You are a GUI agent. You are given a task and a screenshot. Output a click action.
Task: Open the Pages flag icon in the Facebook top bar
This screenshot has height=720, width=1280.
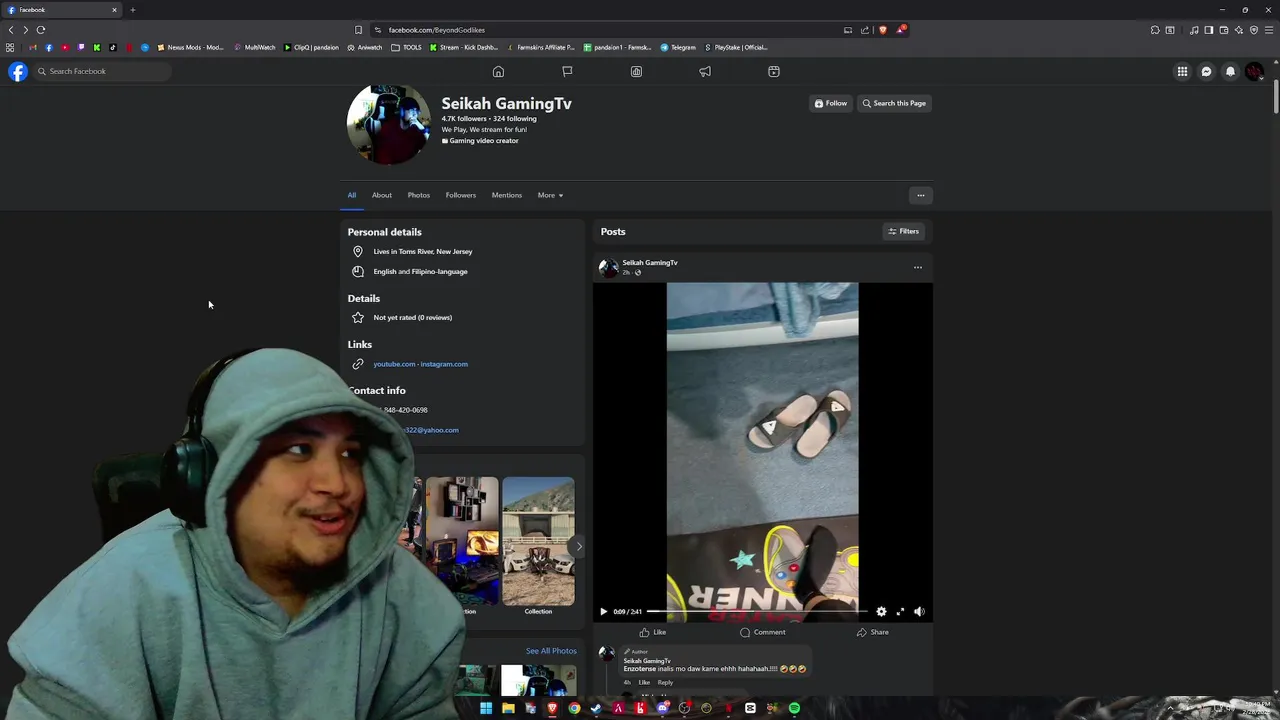click(x=567, y=71)
